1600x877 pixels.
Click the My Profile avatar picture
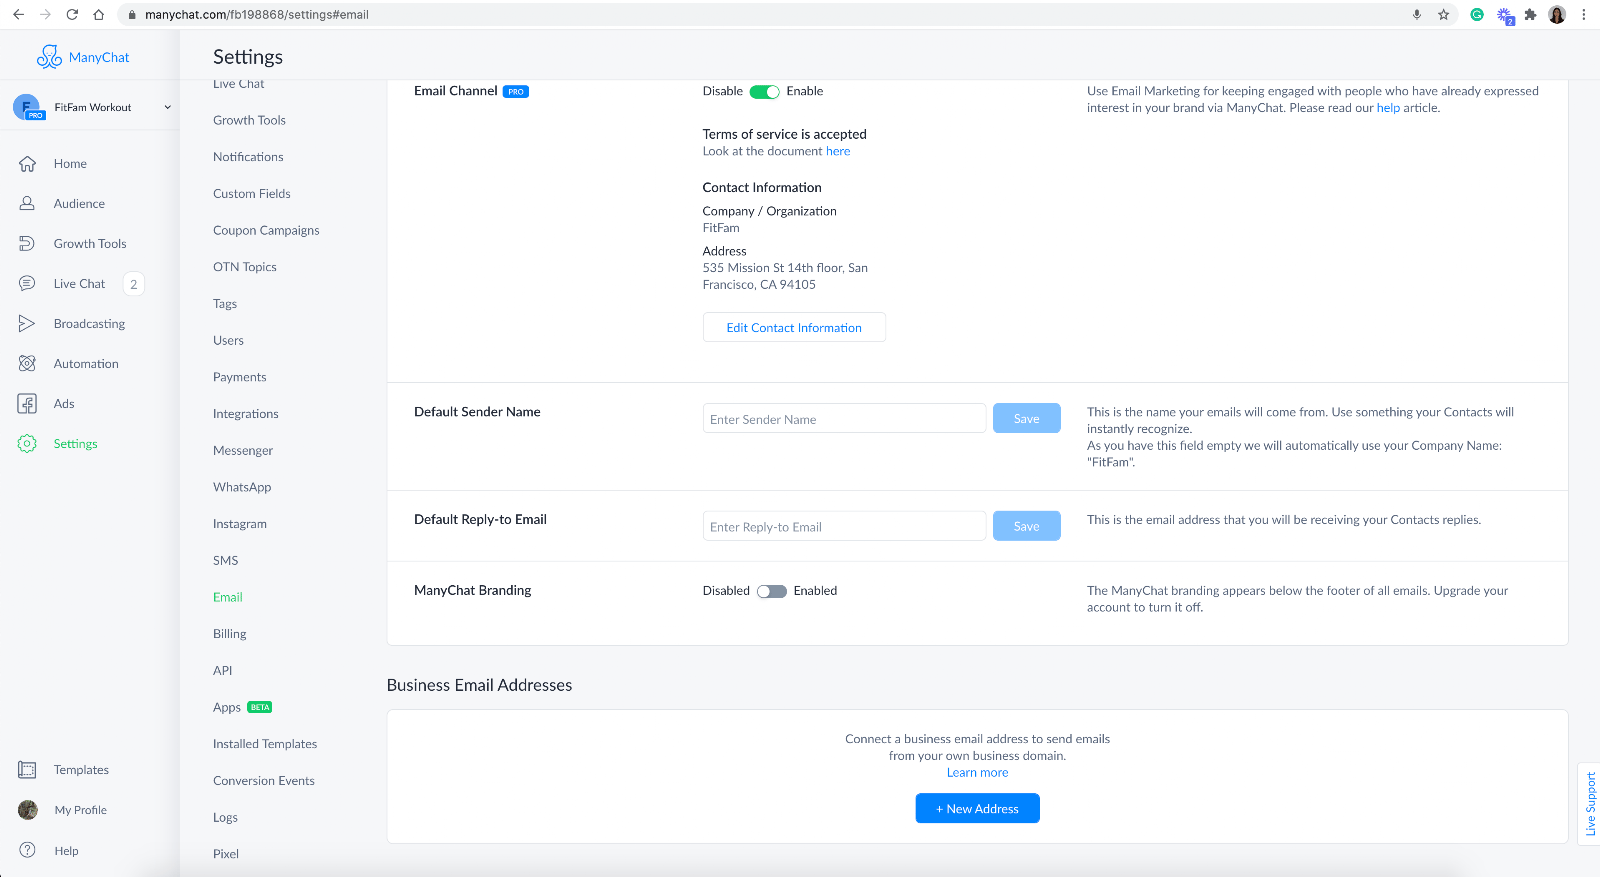tap(28, 810)
